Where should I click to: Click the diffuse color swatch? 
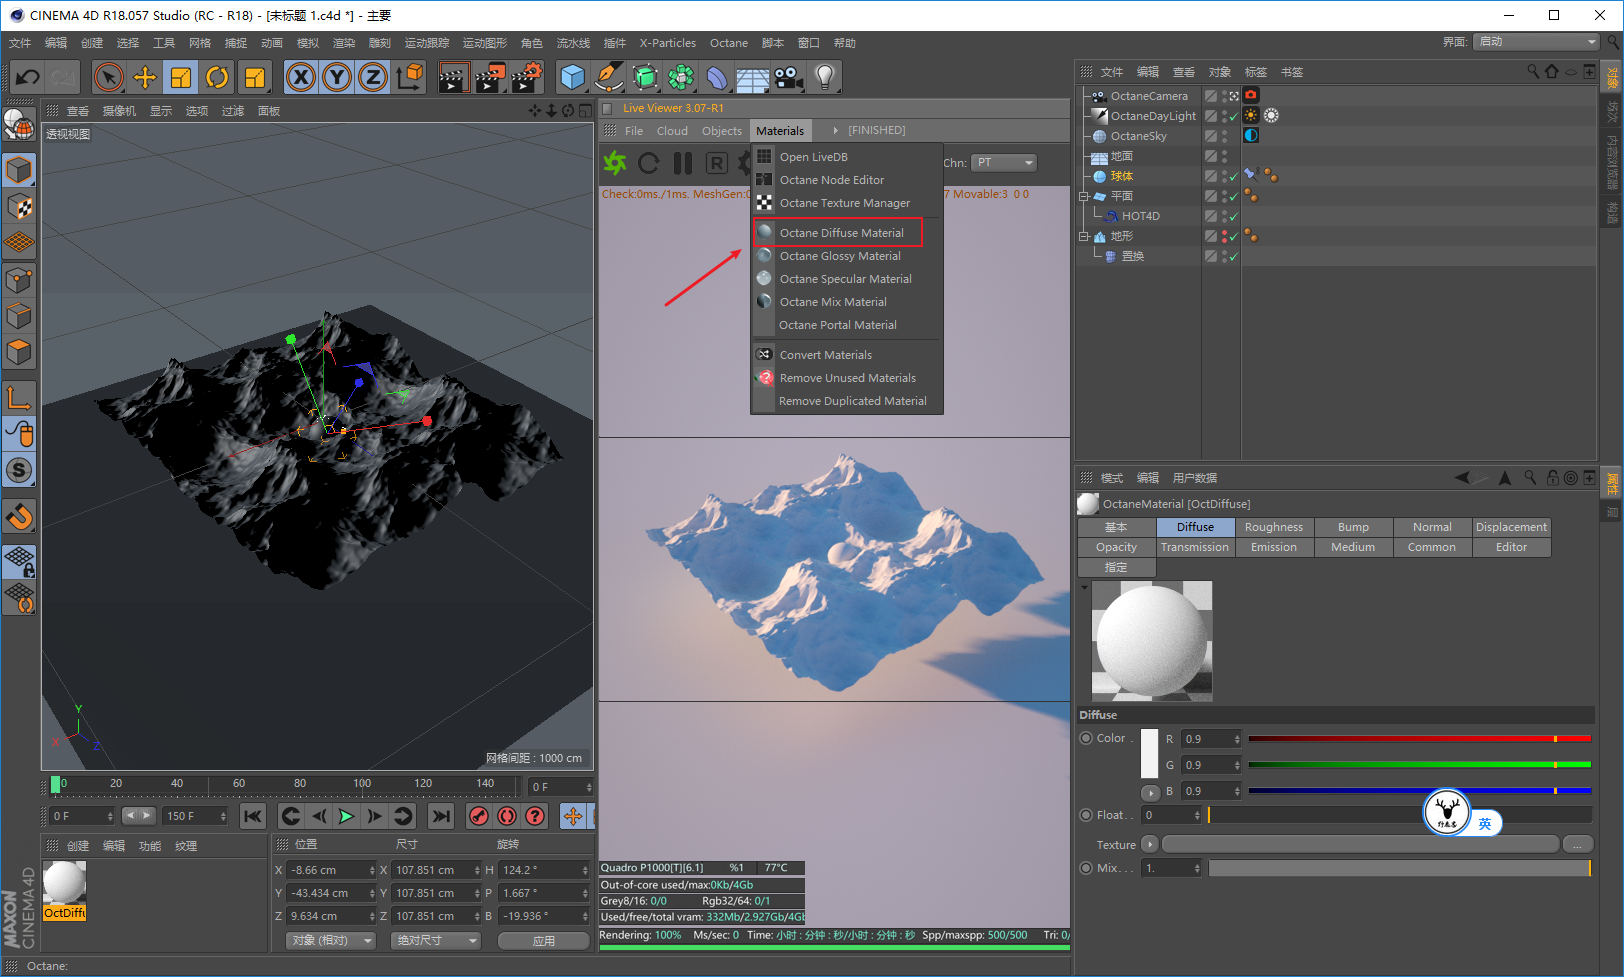coord(1149,754)
